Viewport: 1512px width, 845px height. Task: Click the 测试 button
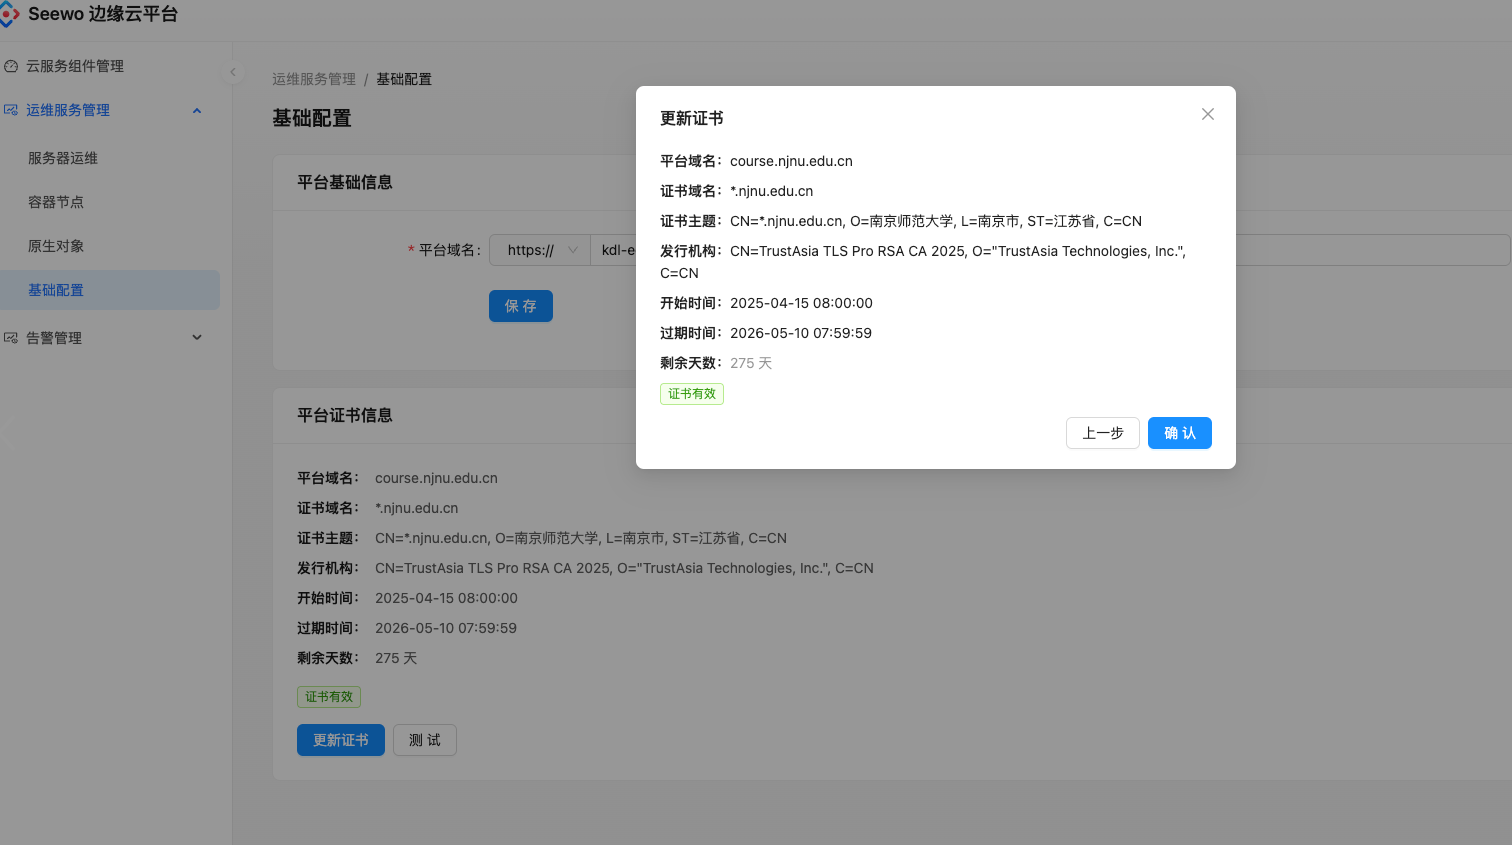coord(424,740)
